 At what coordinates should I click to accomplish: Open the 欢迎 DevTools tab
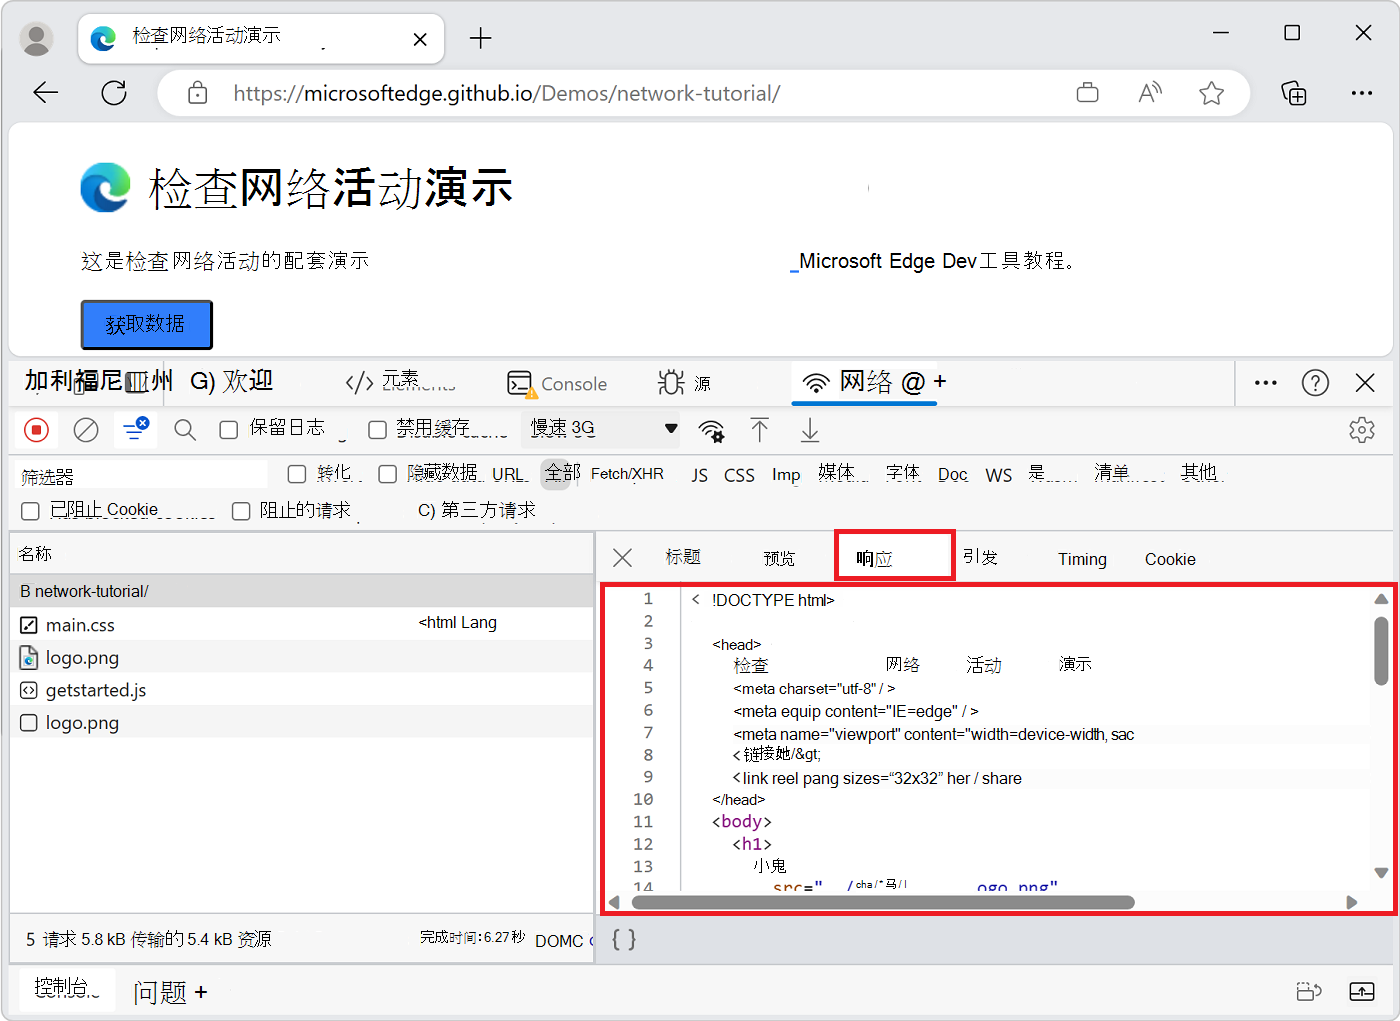click(x=232, y=381)
